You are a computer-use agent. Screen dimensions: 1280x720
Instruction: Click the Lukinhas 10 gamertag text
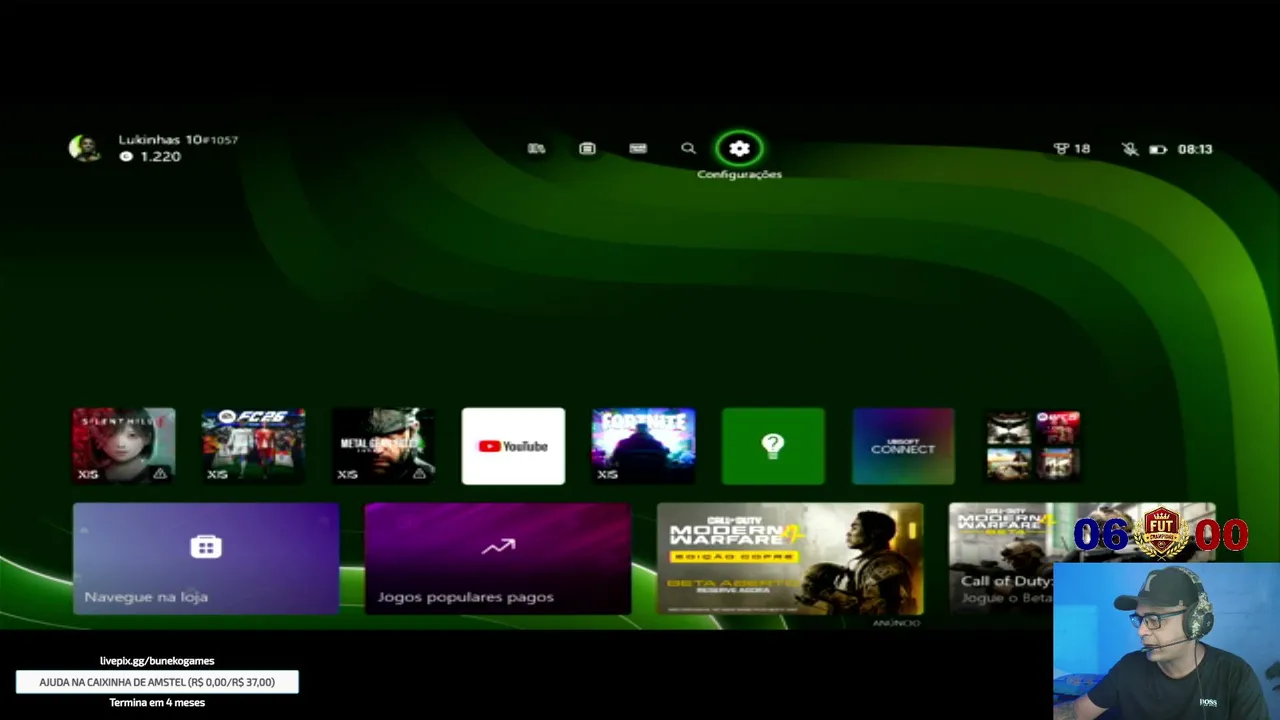click(160, 140)
